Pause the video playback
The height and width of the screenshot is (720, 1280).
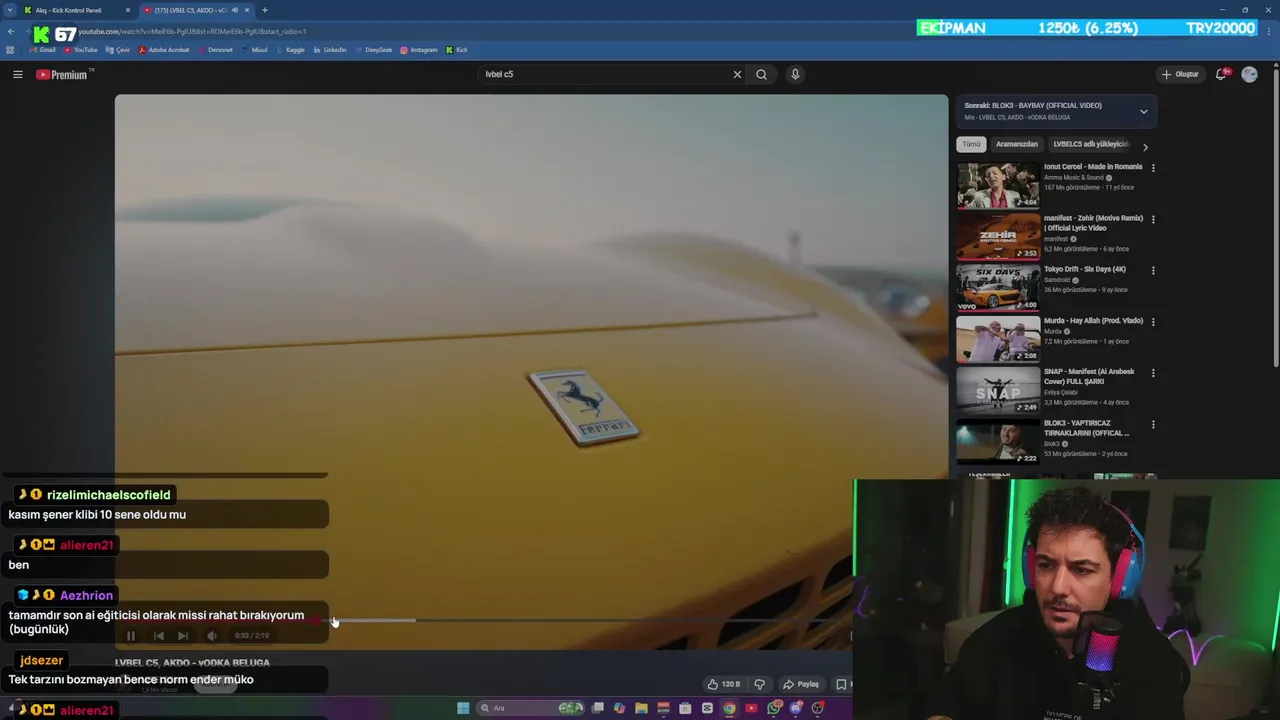coord(130,635)
